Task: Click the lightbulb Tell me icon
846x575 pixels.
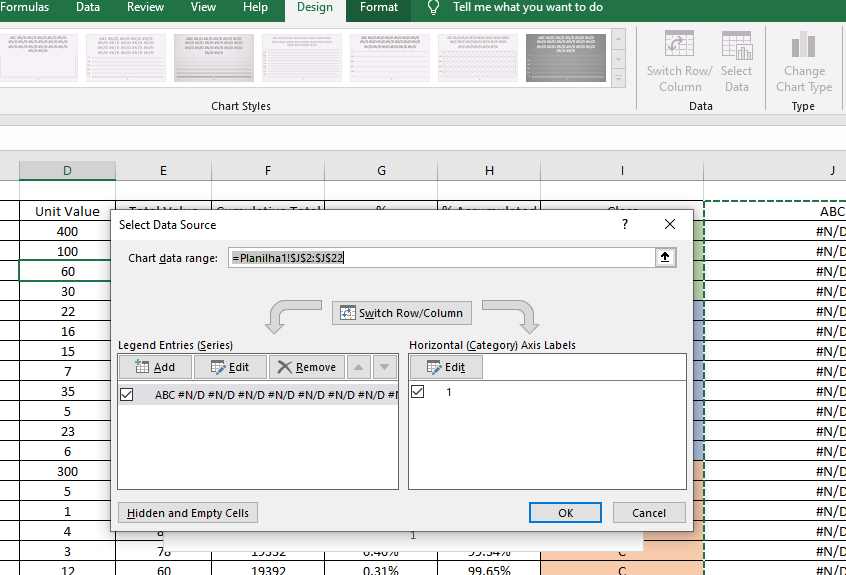Action: [433, 8]
